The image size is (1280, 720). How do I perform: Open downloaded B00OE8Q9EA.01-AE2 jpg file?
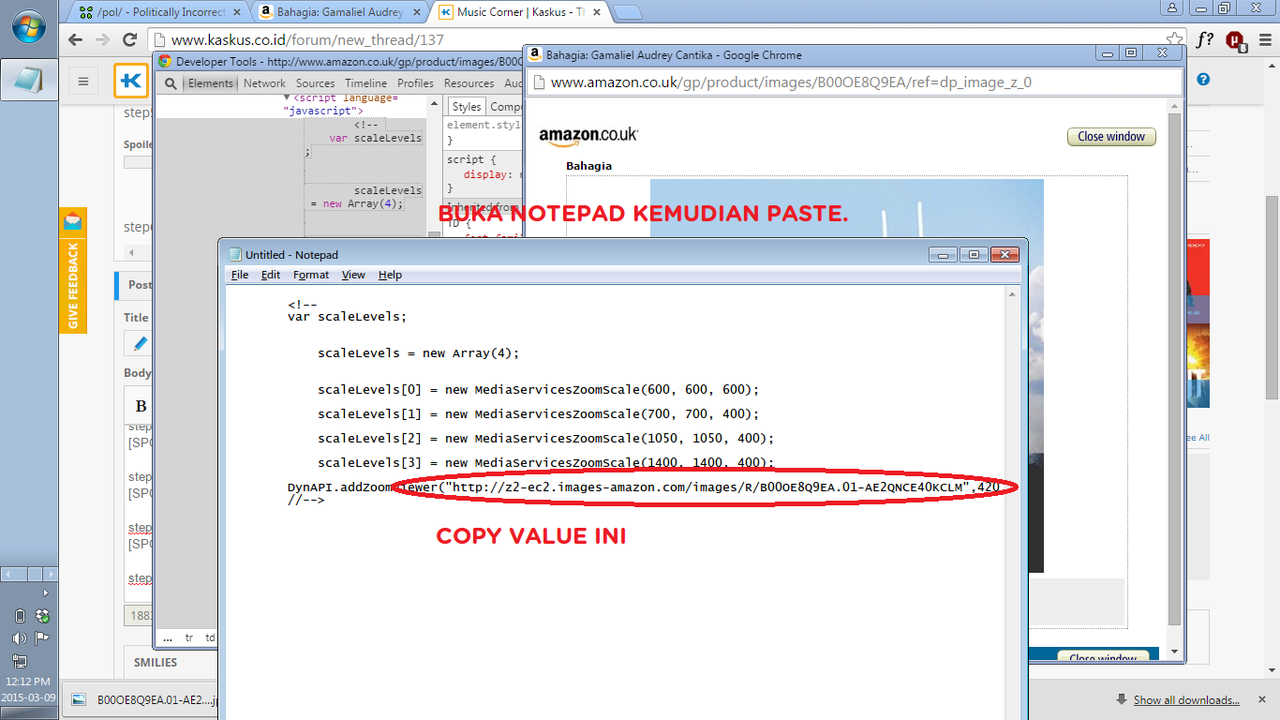pyautogui.click(x=146, y=700)
